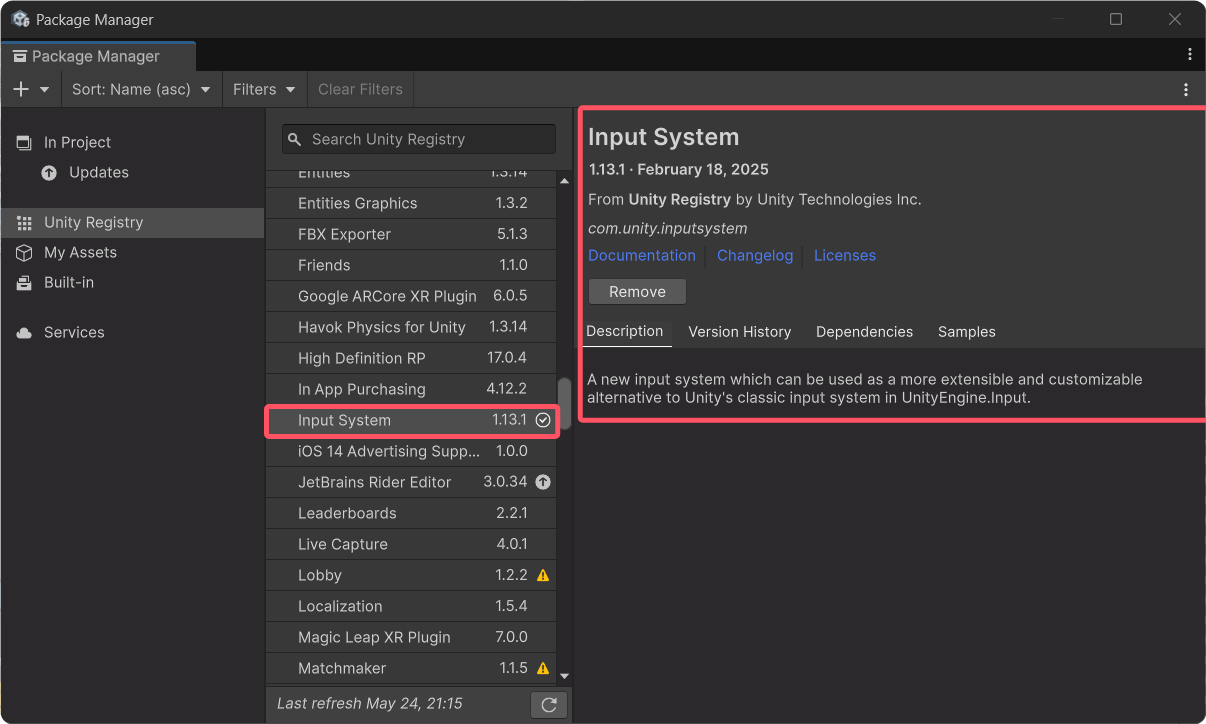Click the Input System 1.13.1 version number
The image size is (1206, 724).
(509, 420)
